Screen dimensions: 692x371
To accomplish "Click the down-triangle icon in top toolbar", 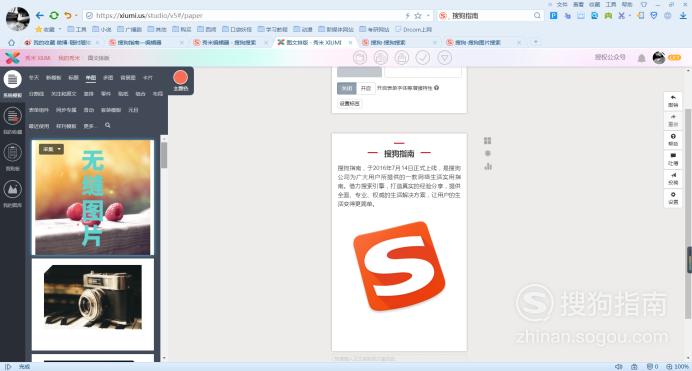I will [x=444, y=58].
